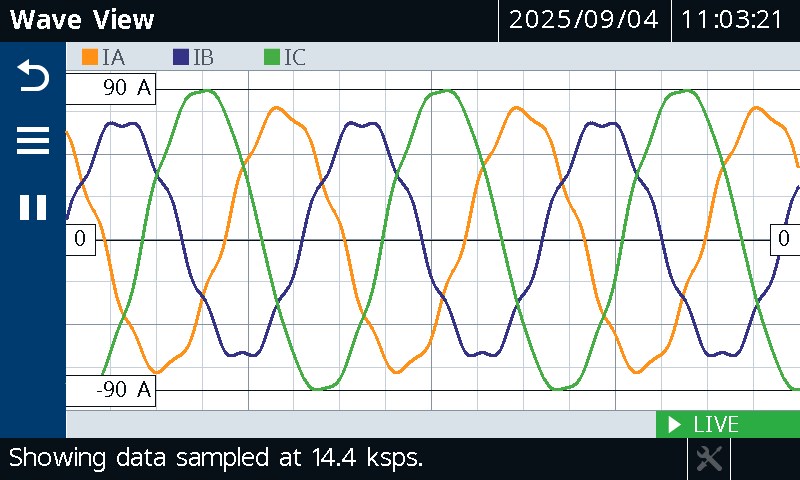
Task: Click the sampling rate status message
Action: point(216,459)
